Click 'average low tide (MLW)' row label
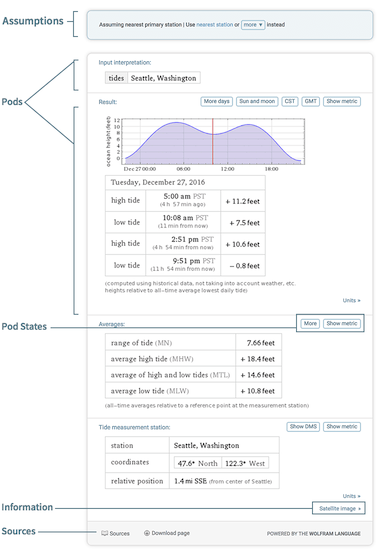Viewport: 381px width, 557px height. (150, 391)
